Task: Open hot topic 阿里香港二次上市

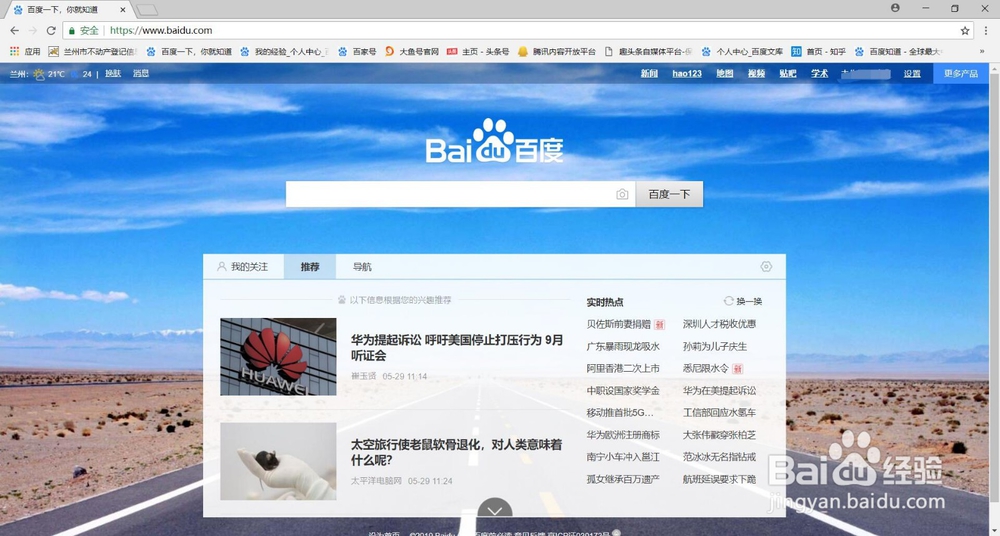Action: (x=623, y=368)
